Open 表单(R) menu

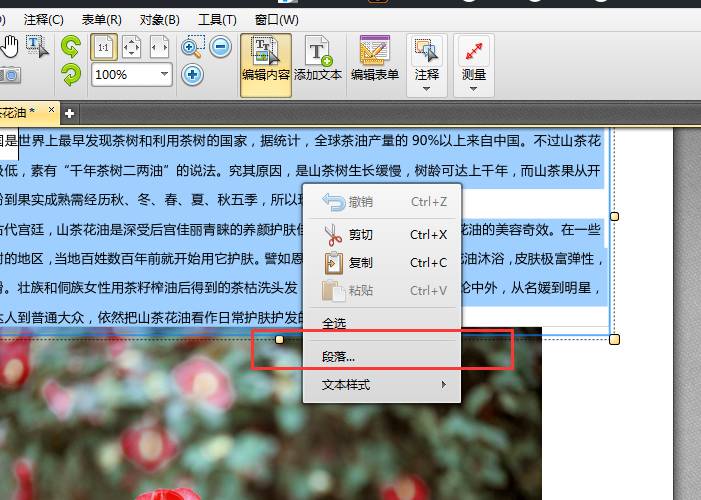coord(101,20)
